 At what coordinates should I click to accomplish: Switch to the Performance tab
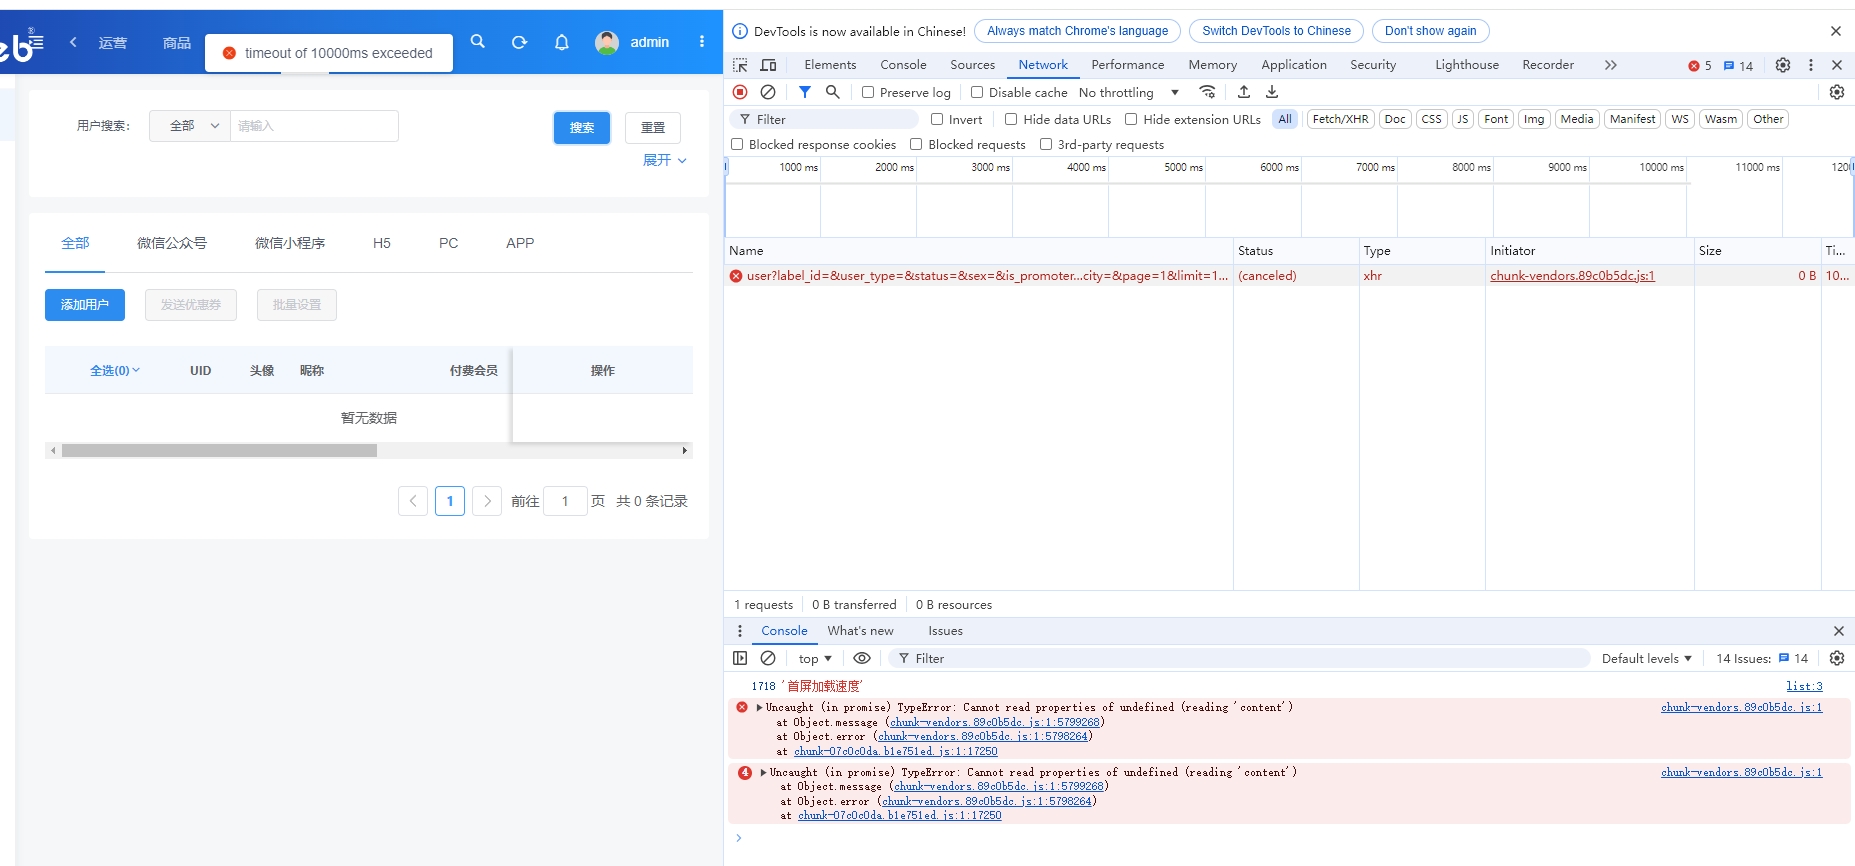pyautogui.click(x=1127, y=65)
